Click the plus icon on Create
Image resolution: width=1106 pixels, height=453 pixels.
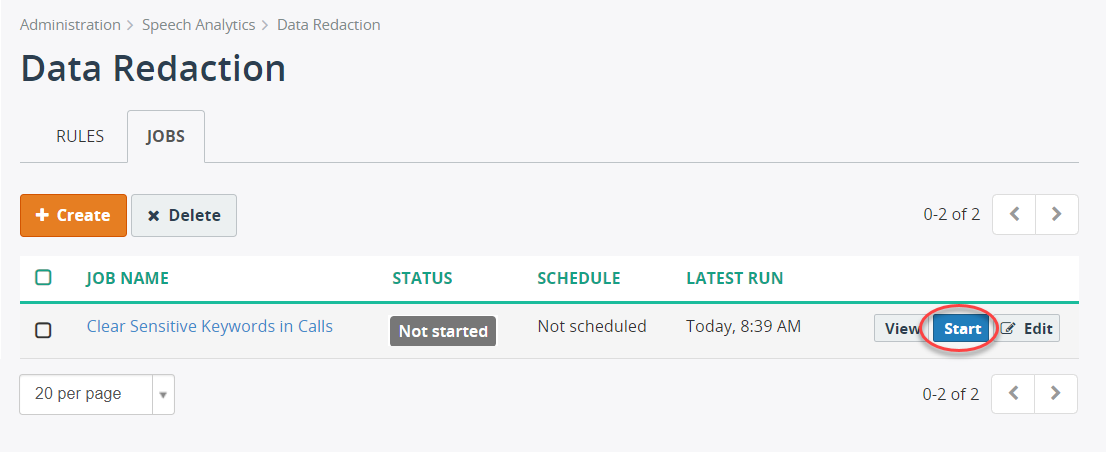coord(42,215)
